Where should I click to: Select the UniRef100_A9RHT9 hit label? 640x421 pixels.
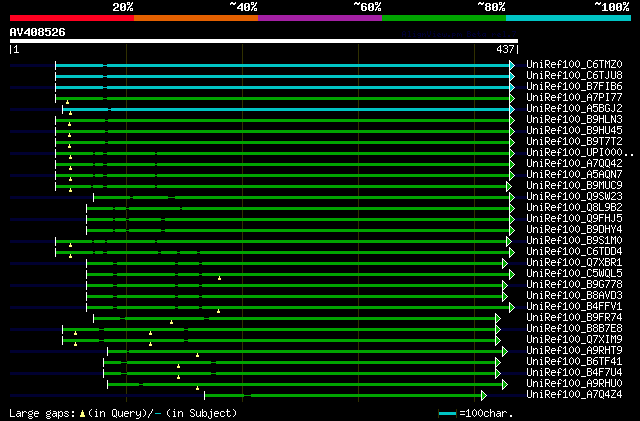pos(574,351)
